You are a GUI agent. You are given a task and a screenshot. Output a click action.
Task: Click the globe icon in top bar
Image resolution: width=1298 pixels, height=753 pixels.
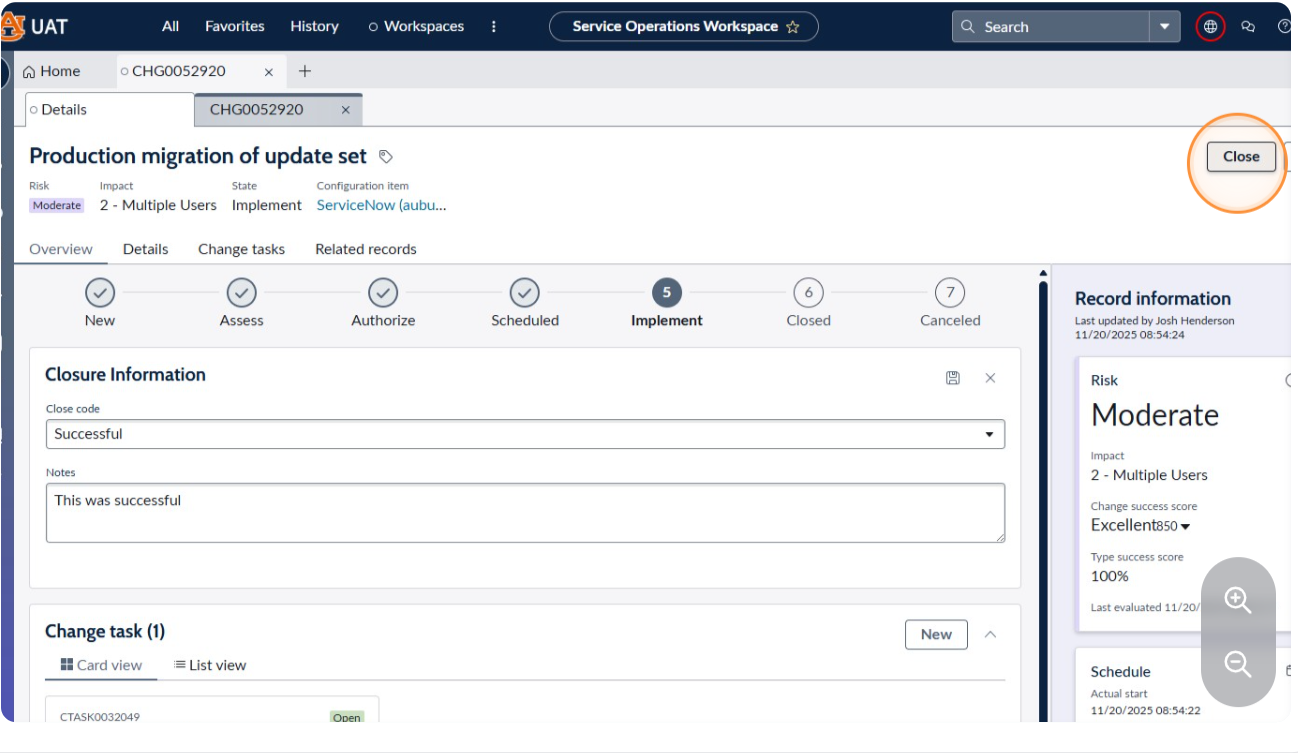(x=1210, y=27)
